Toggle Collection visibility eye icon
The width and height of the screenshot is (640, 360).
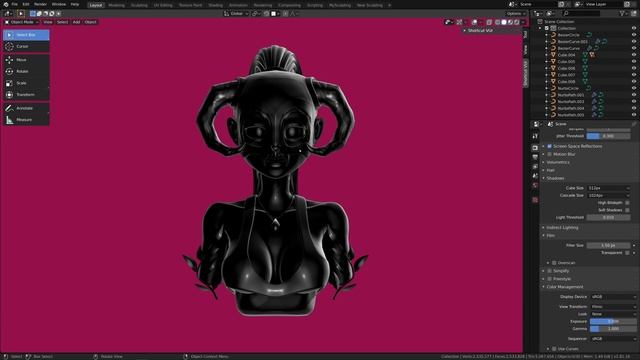[634, 28]
